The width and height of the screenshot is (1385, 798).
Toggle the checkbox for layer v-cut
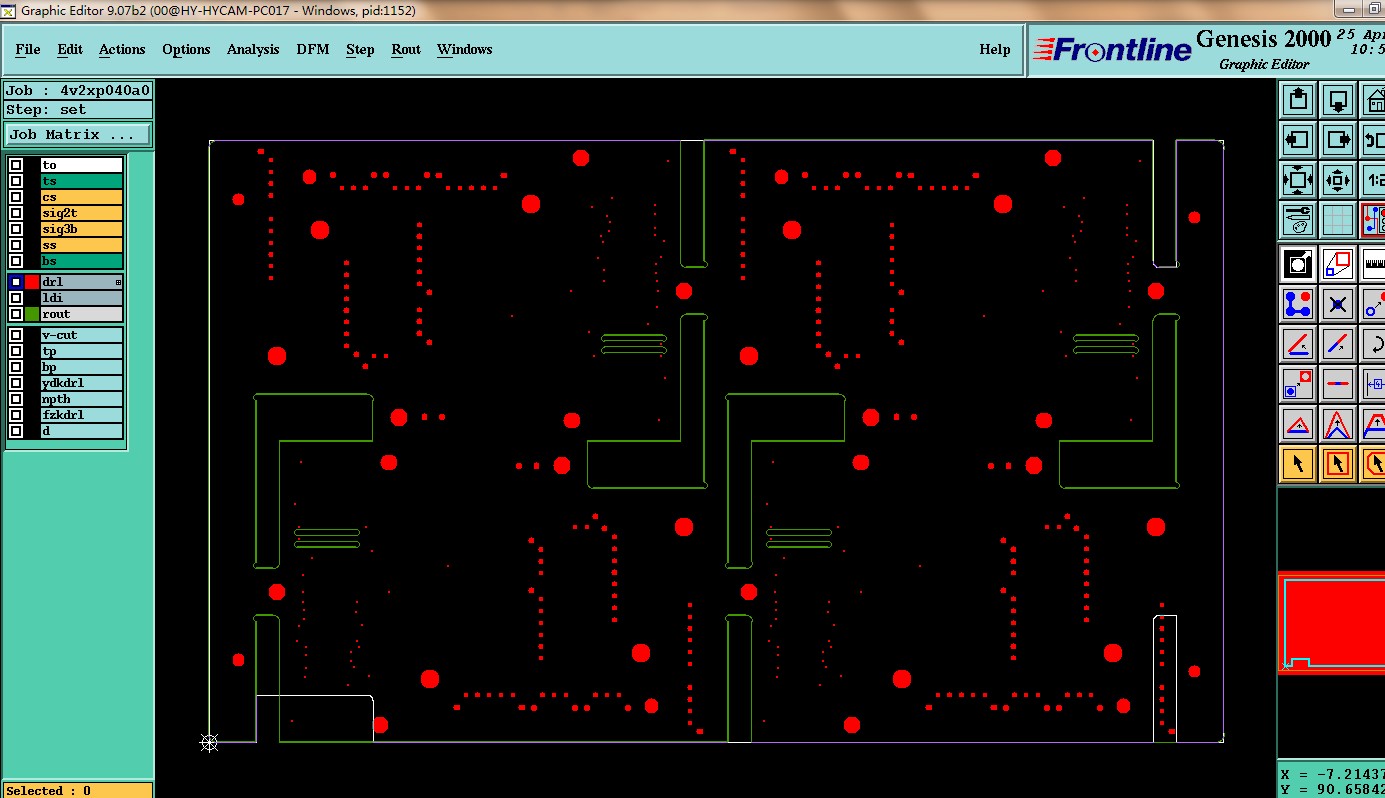16,335
